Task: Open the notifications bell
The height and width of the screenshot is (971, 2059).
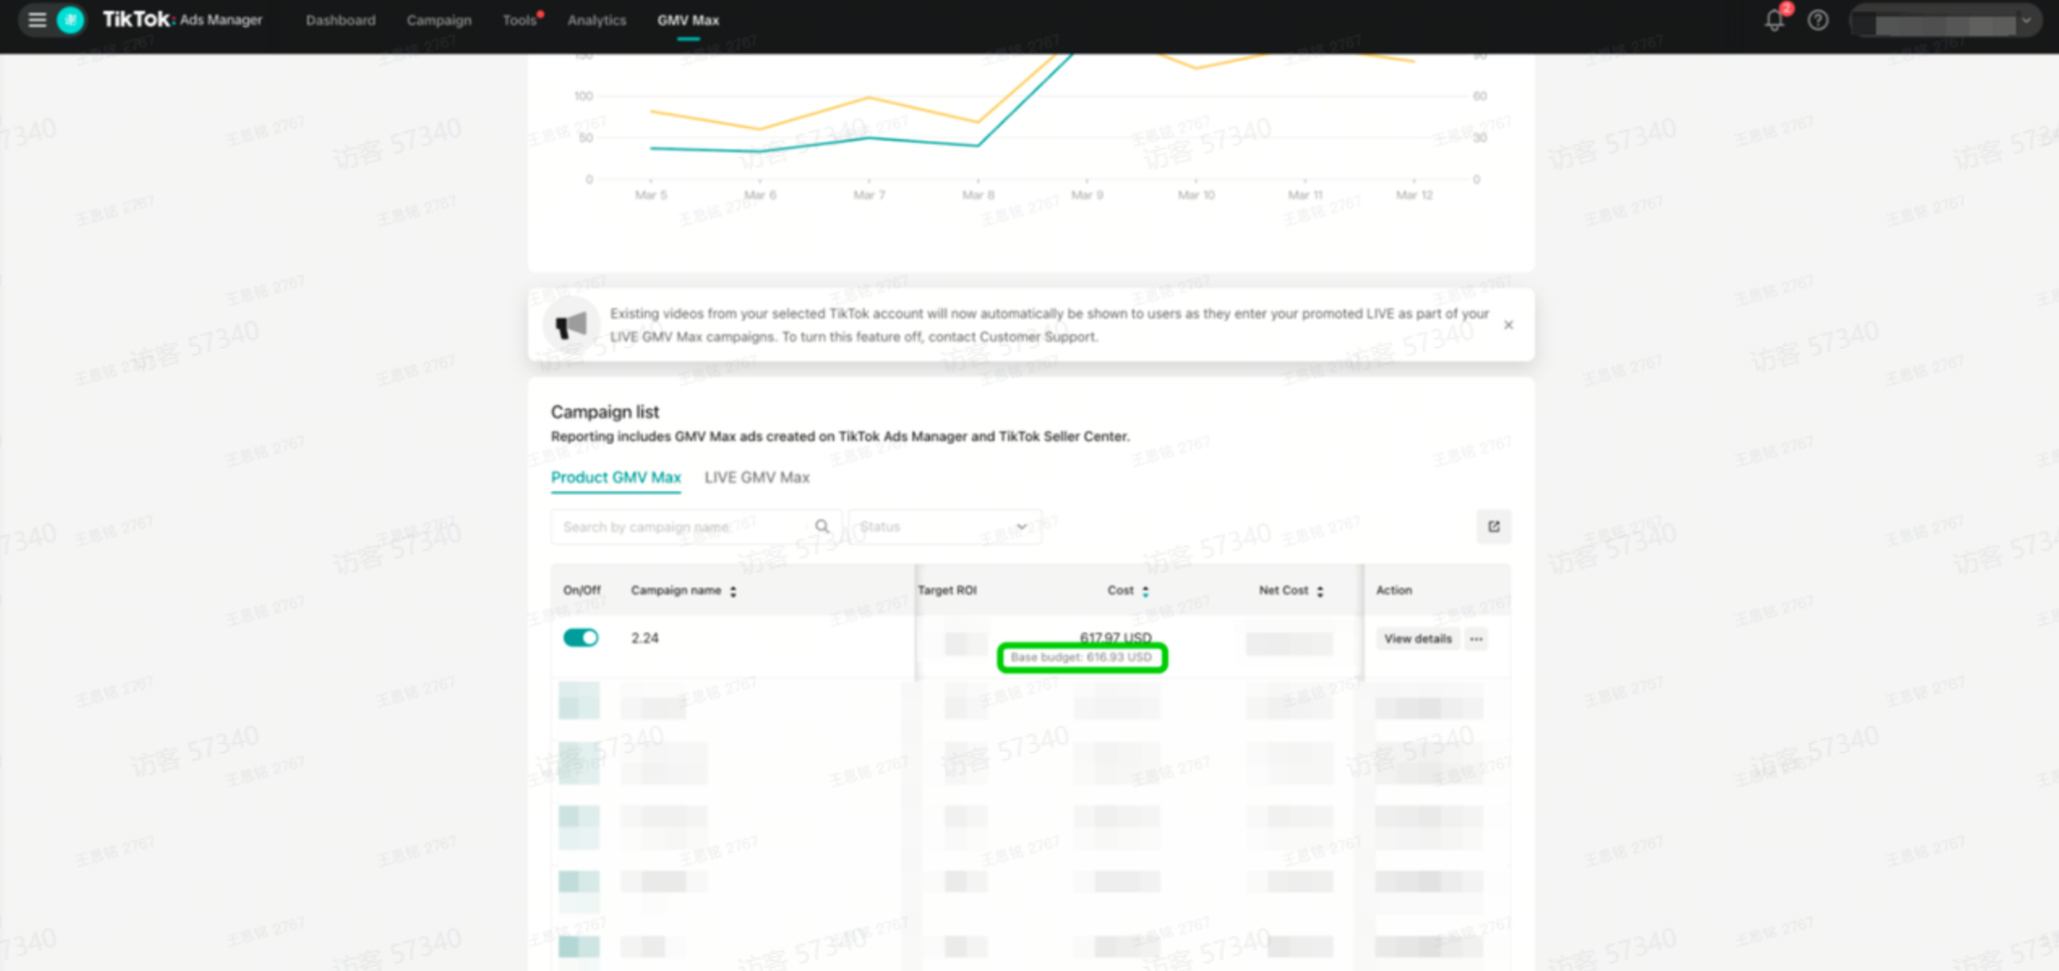Action: (x=1774, y=20)
